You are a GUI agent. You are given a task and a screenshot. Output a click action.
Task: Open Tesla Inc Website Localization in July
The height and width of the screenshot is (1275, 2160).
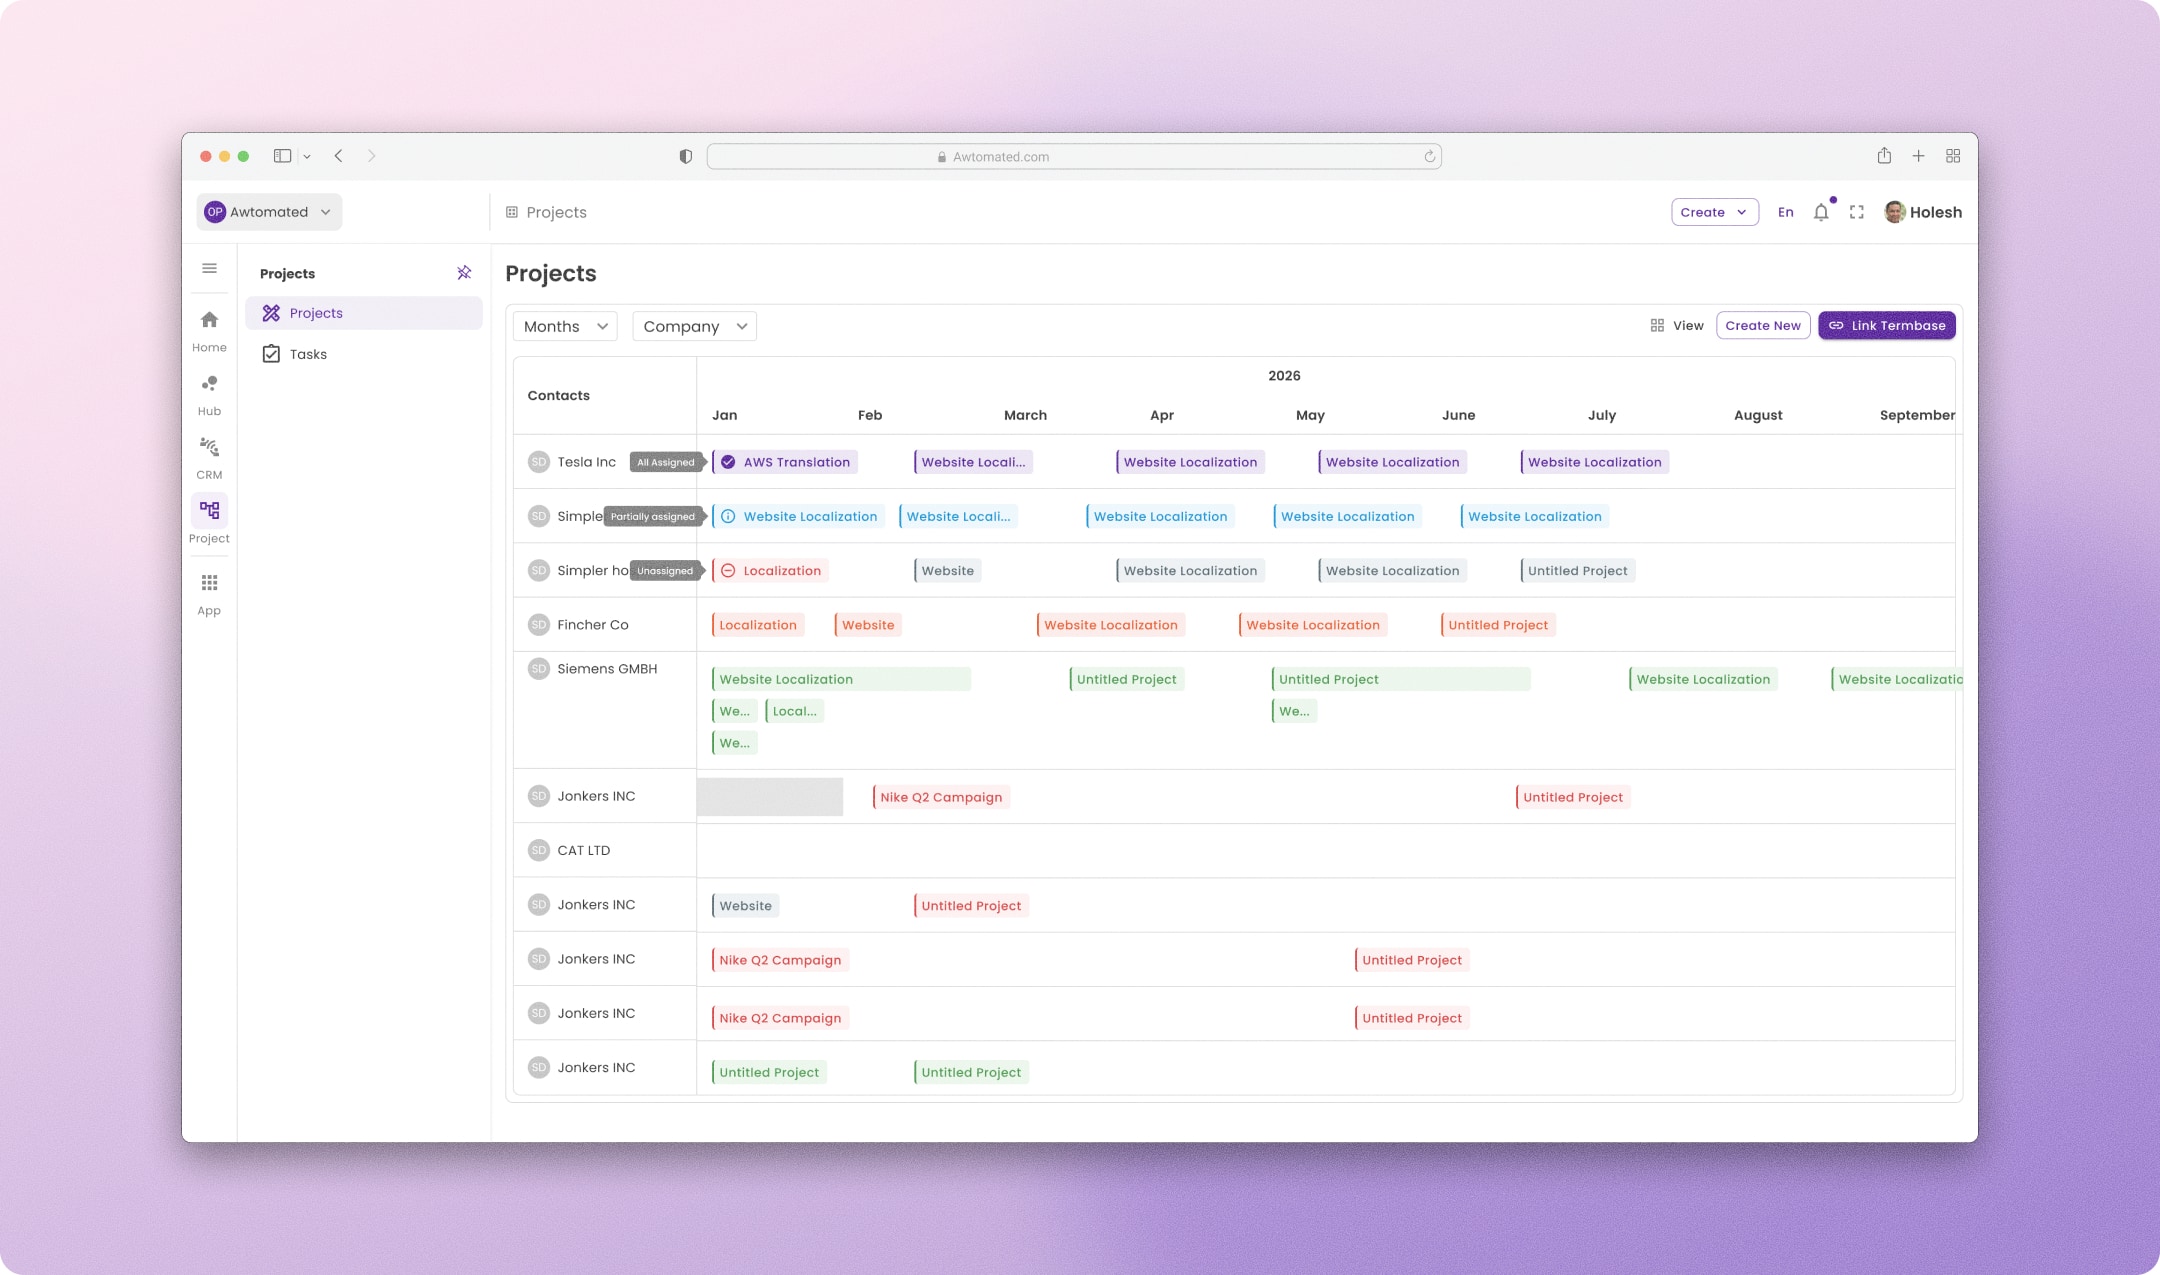(x=1594, y=462)
